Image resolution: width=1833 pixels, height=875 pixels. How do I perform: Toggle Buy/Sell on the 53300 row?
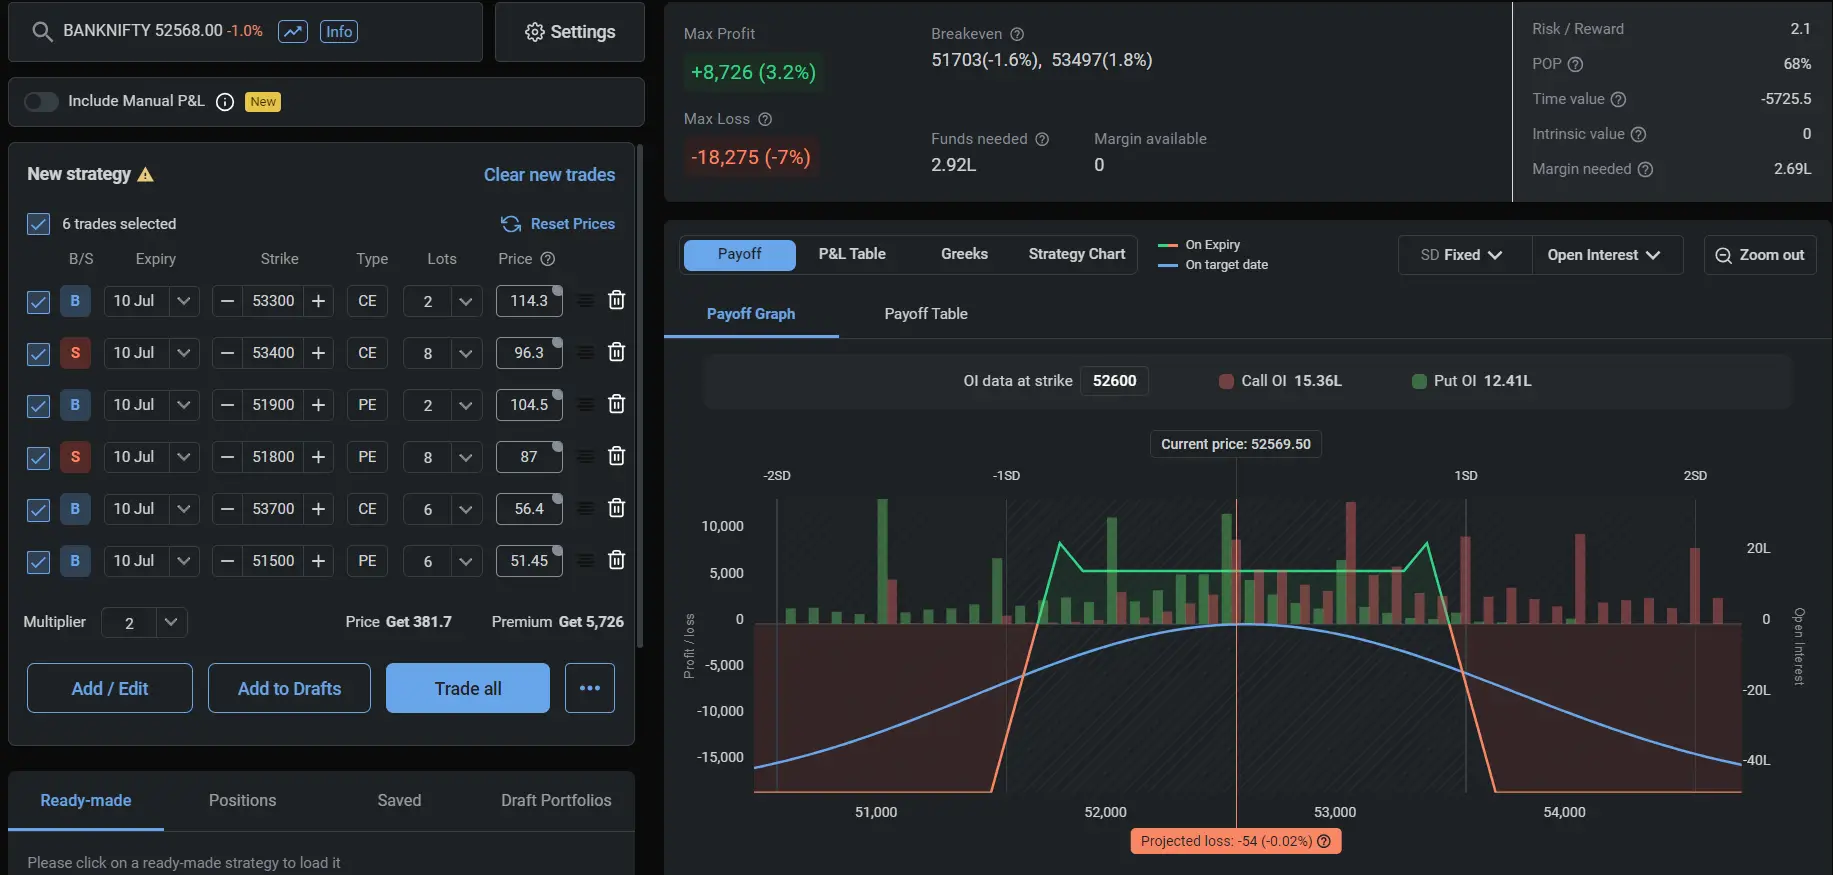[75, 301]
